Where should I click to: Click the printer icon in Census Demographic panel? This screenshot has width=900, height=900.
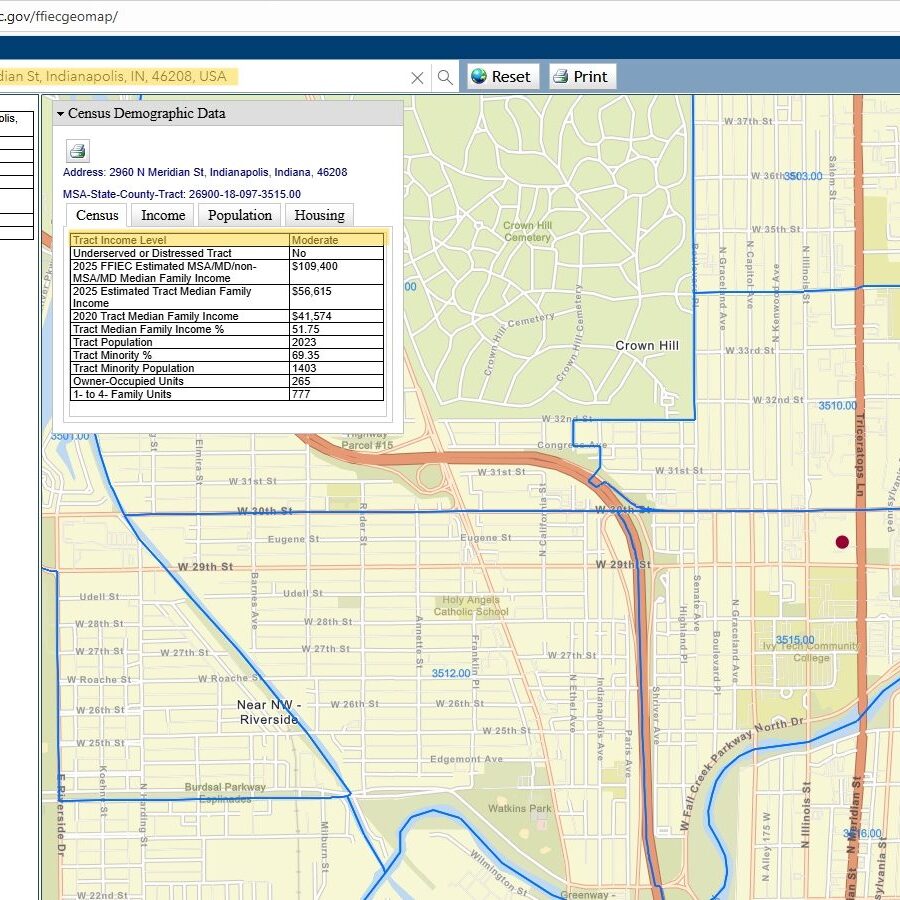[77, 152]
